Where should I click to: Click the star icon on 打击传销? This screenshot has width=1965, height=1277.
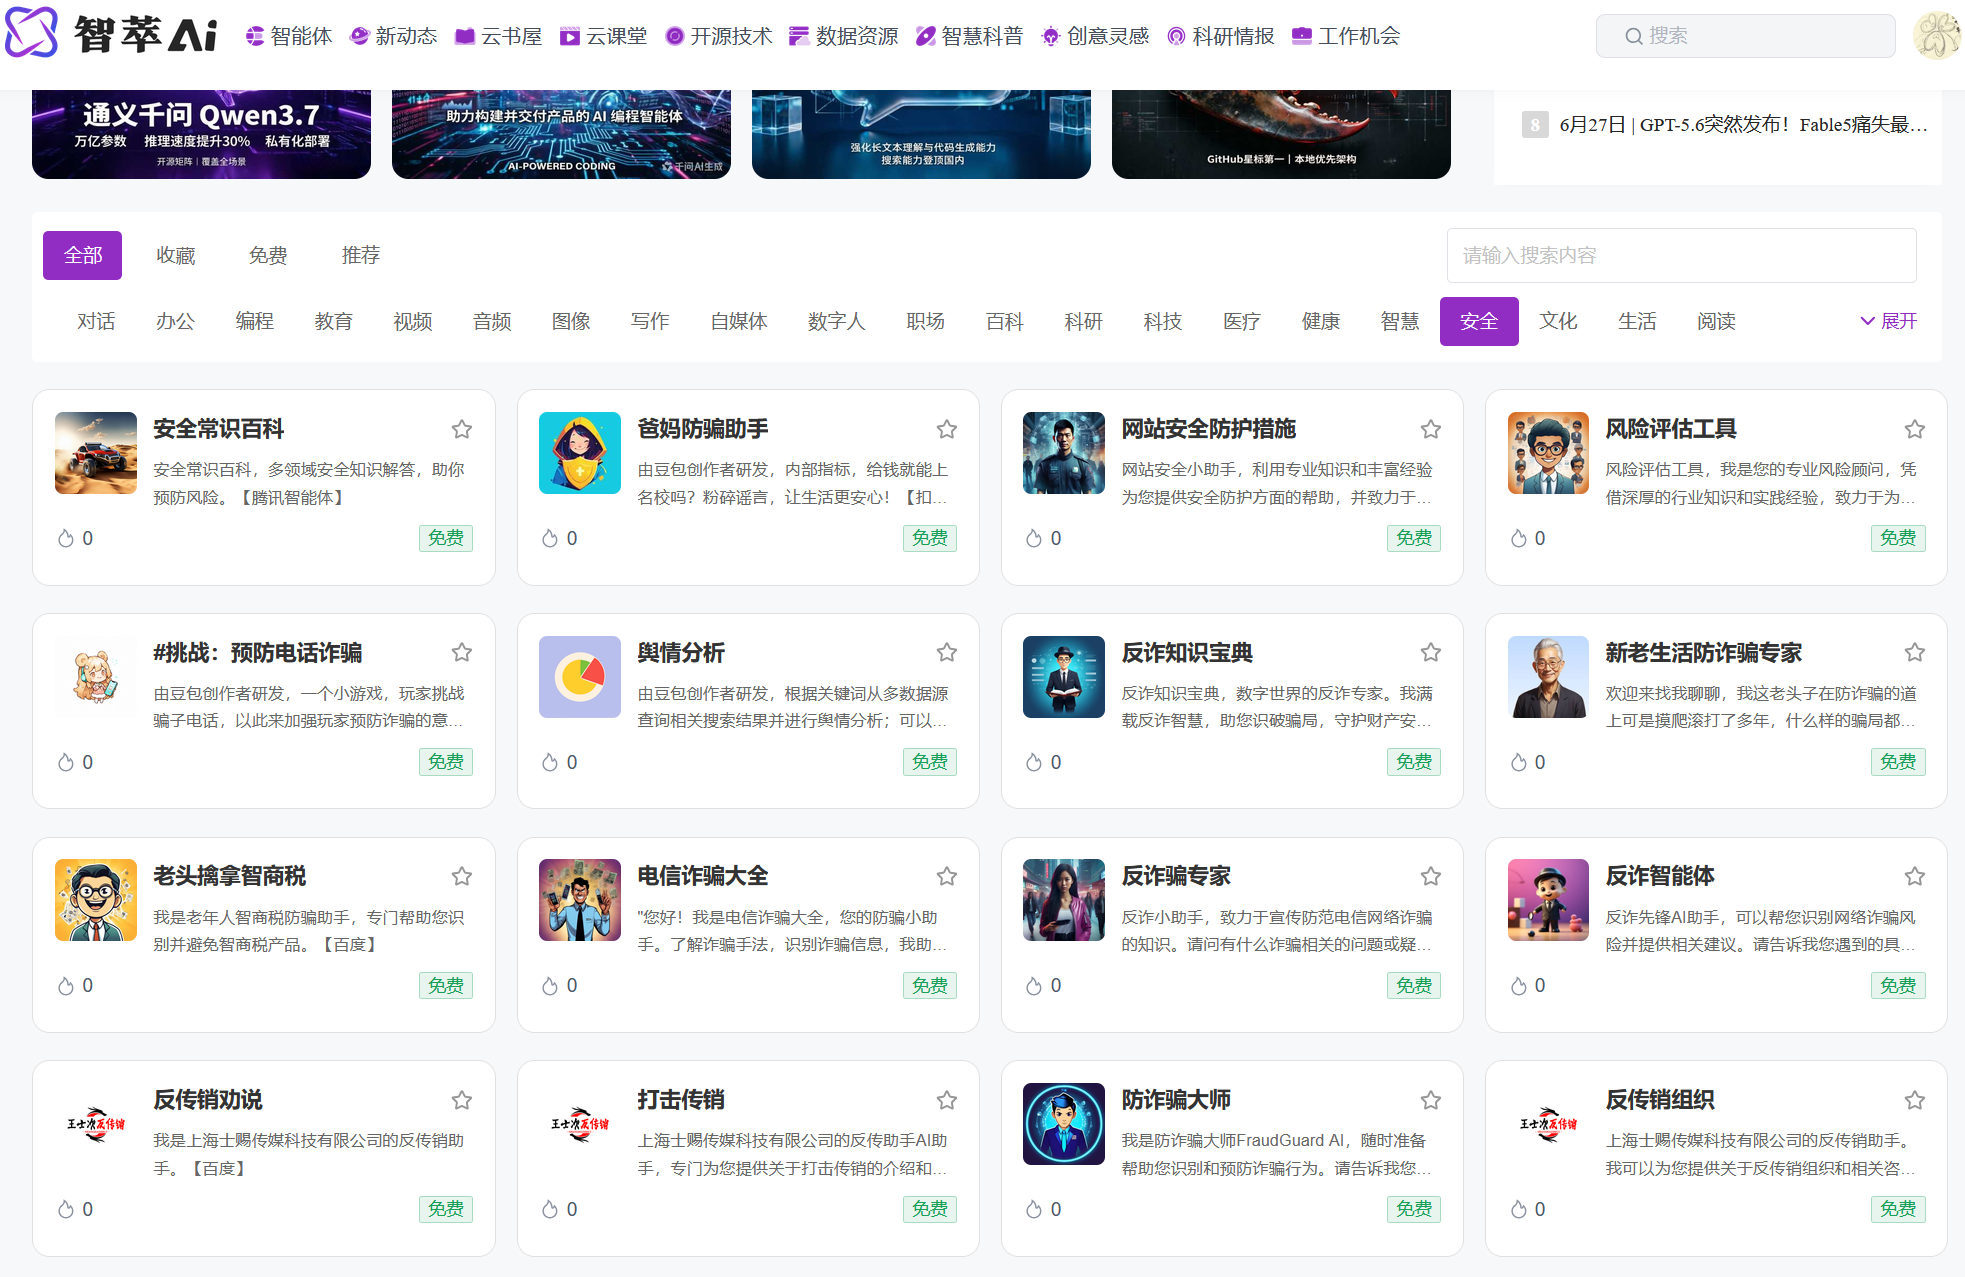[946, 1100]
